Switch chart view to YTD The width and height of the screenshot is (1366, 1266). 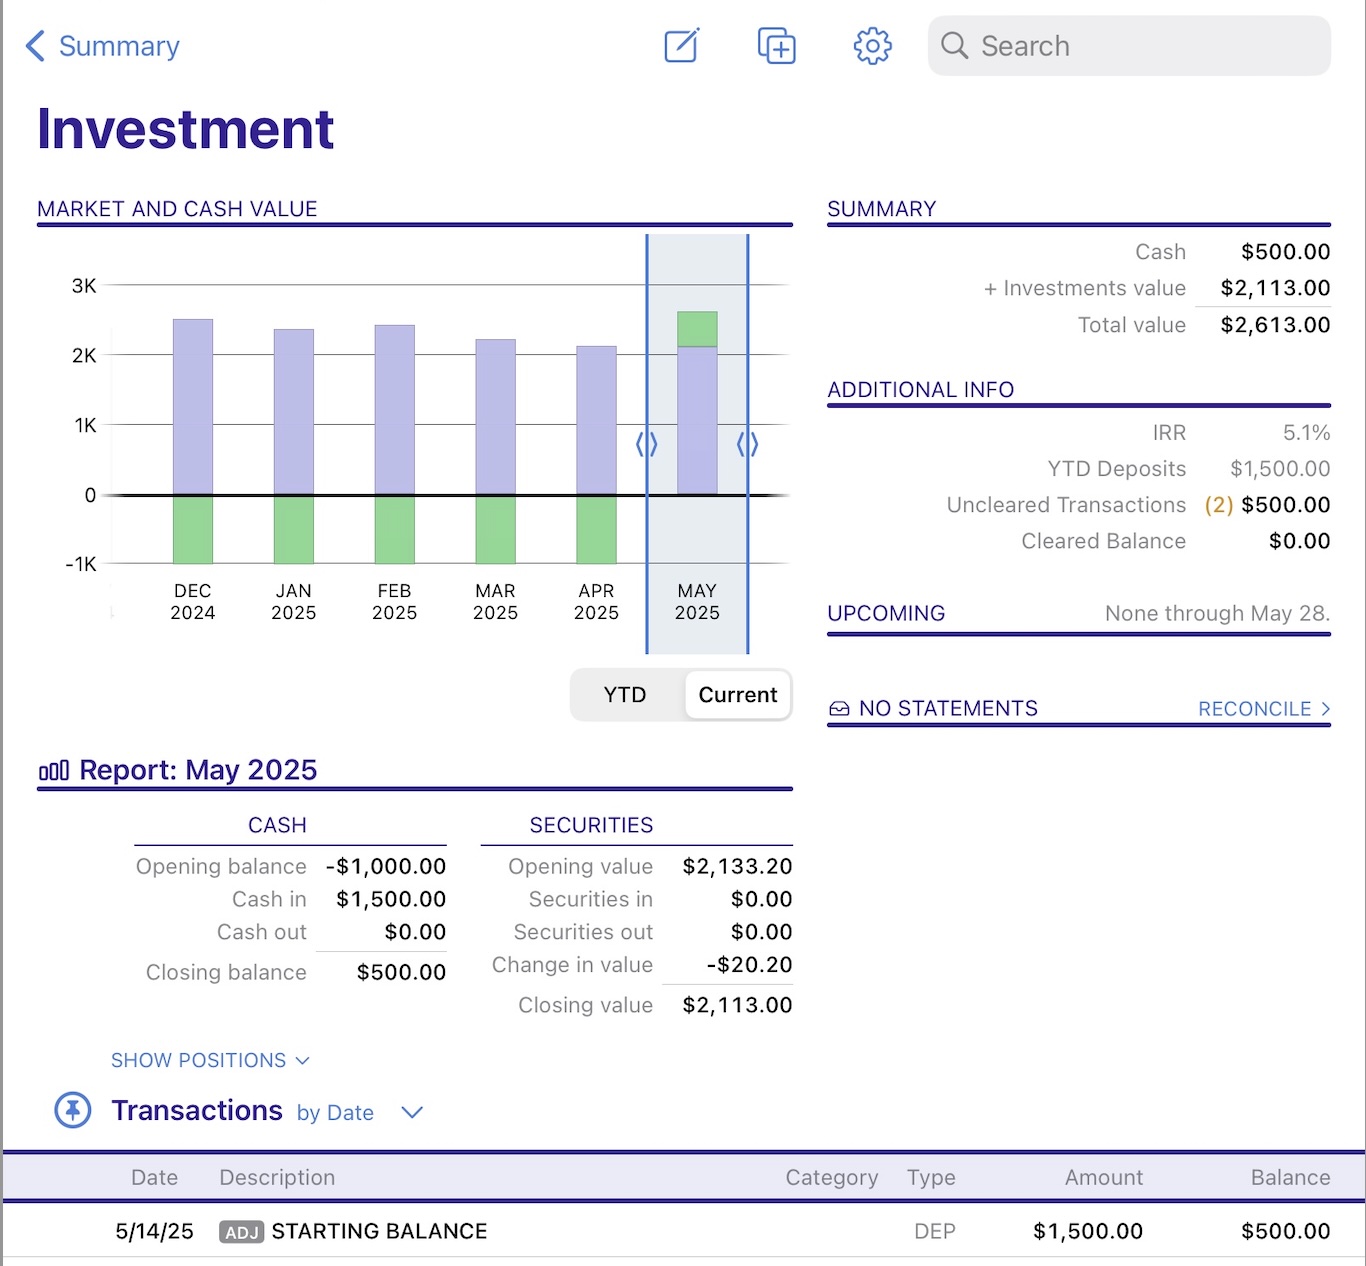point(625,695)
